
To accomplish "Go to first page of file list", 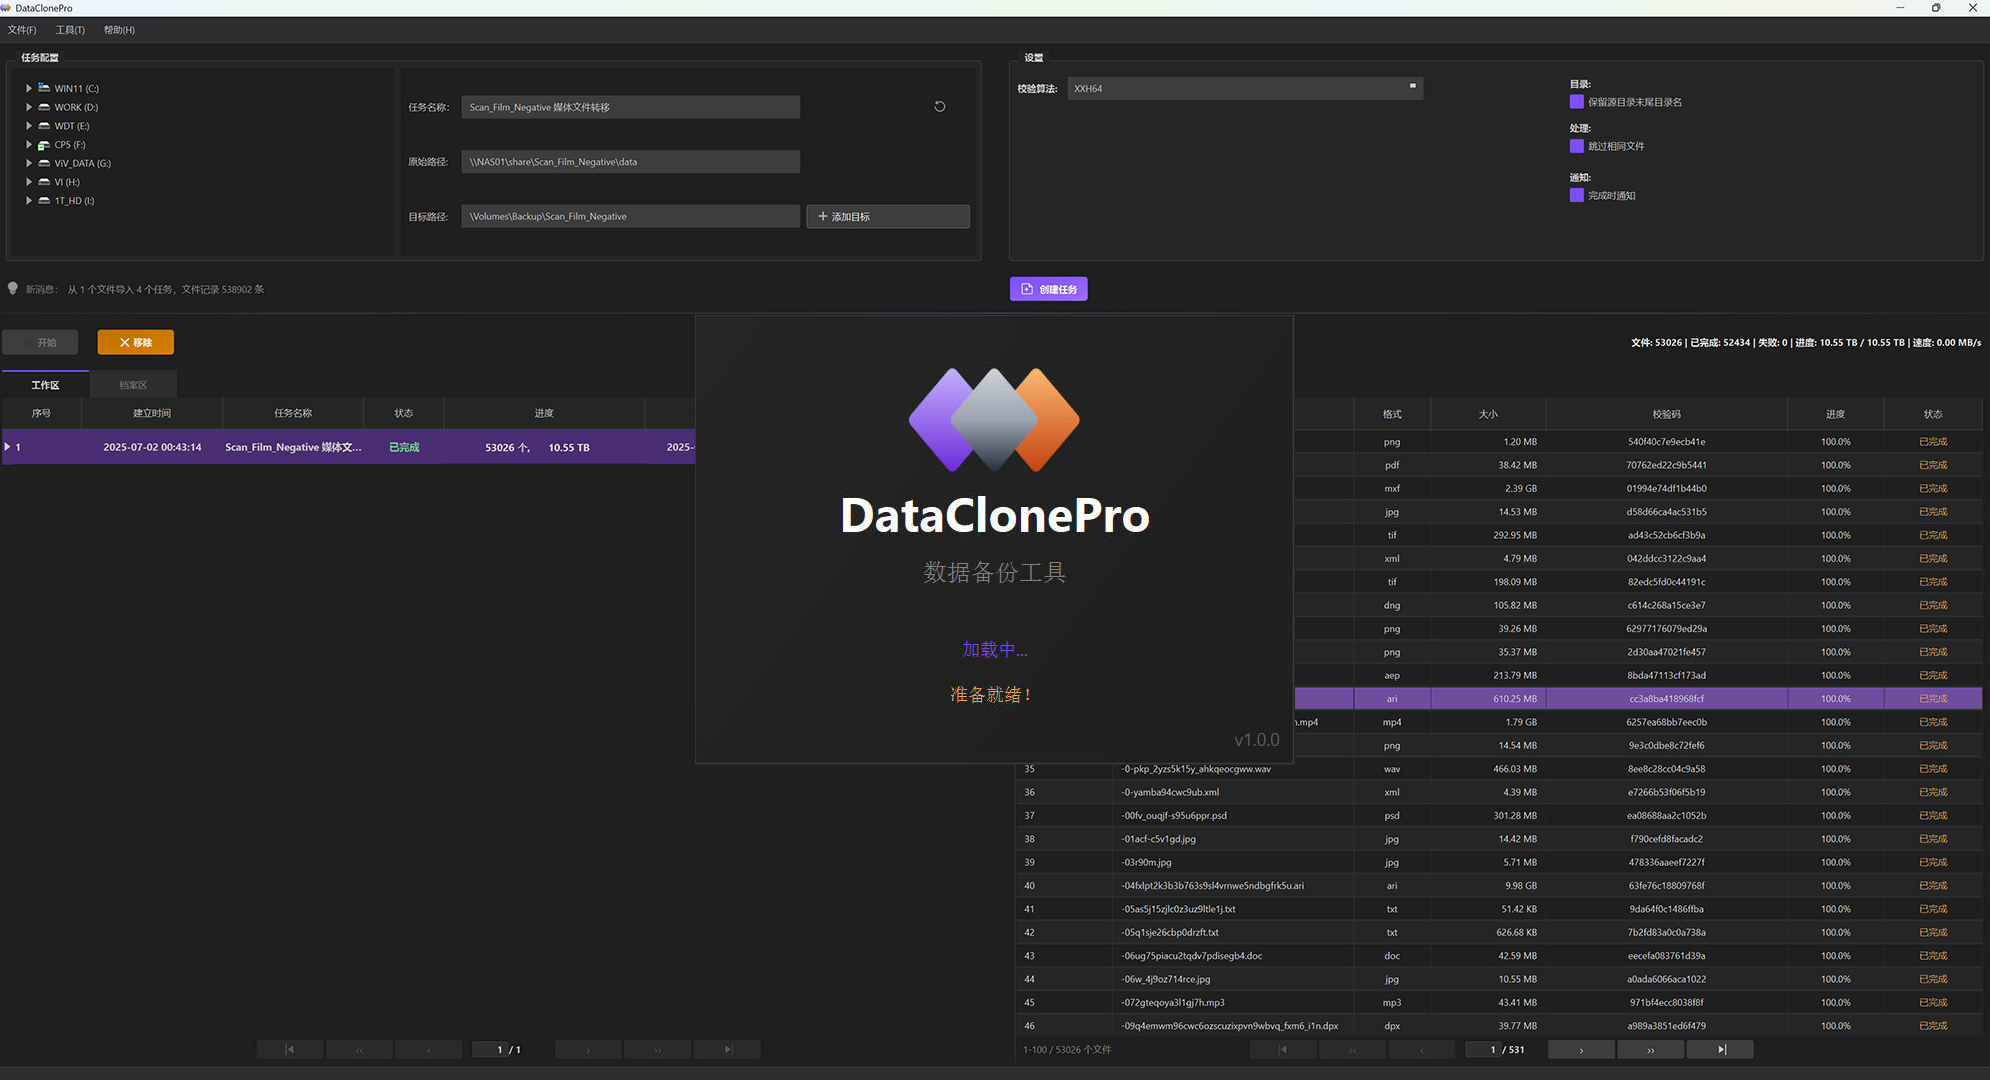I will [1283, 1049].
